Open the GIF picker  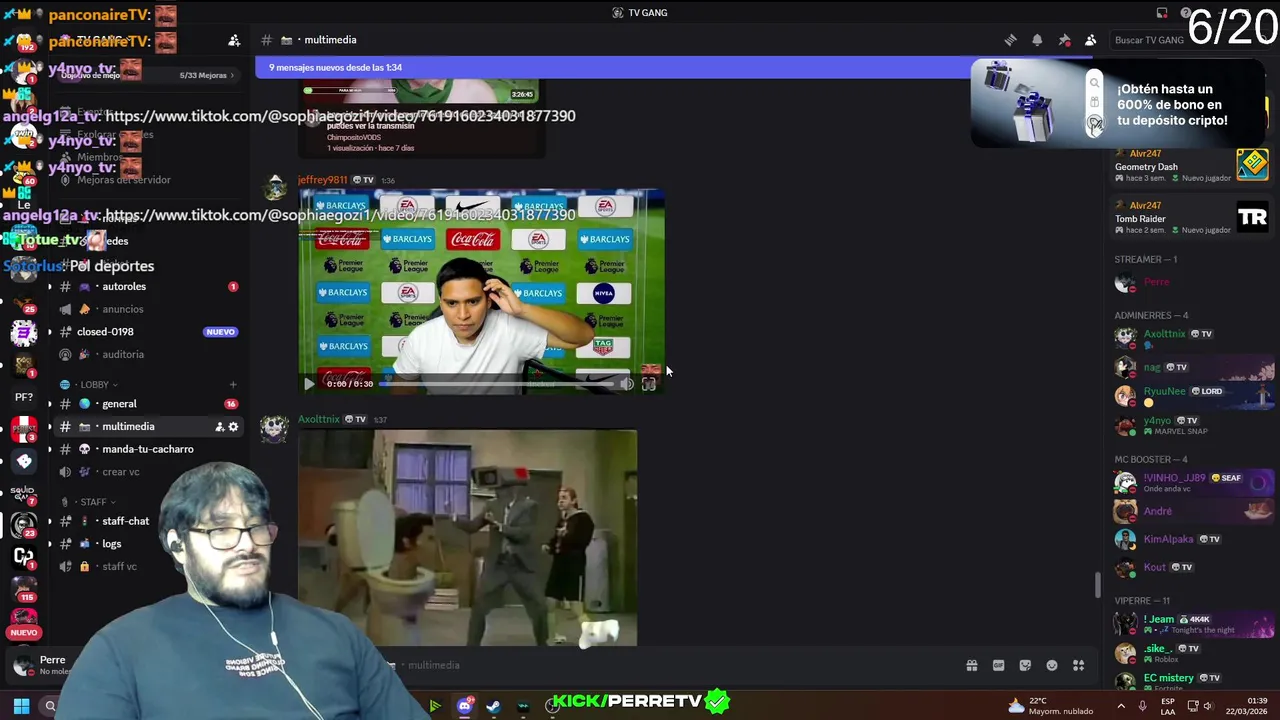[998, 665]
